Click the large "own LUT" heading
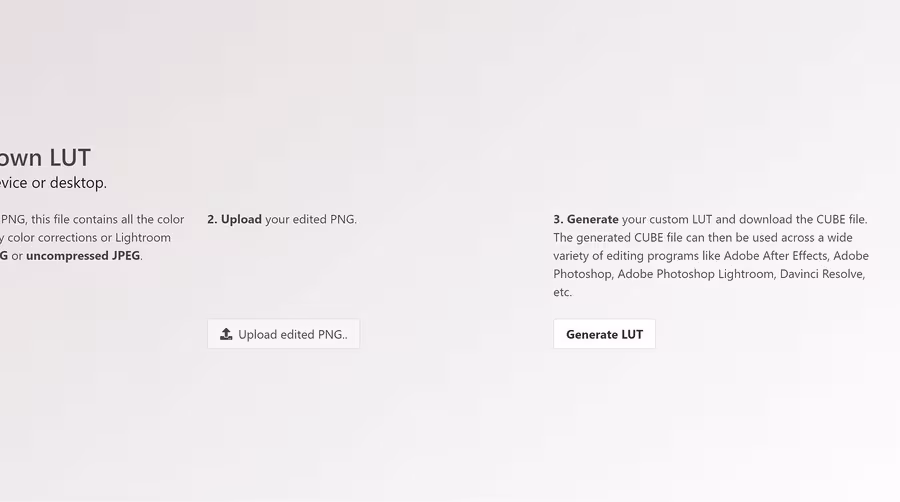 (x=46, y=157)
